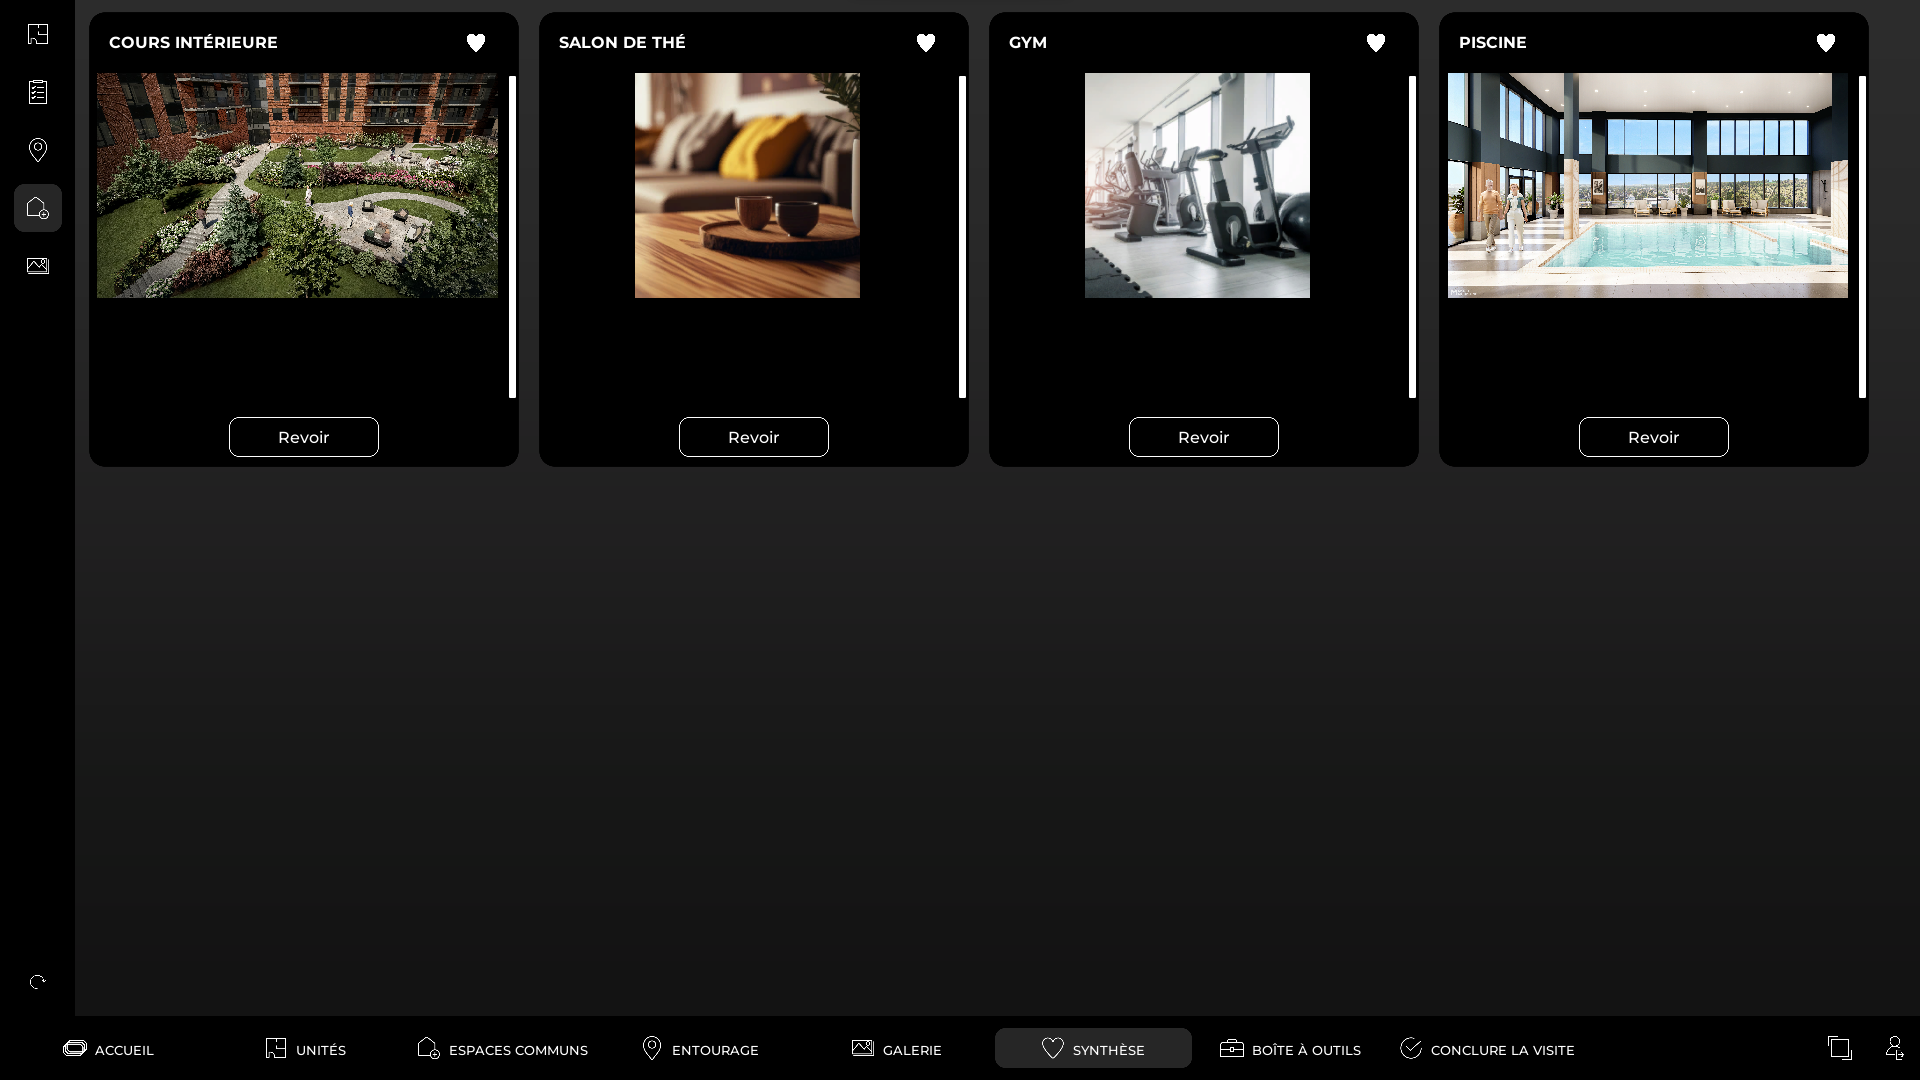Click the add user icon bottom right
This screenshot has height=1080, width=1920.
pos(1894,1048)
